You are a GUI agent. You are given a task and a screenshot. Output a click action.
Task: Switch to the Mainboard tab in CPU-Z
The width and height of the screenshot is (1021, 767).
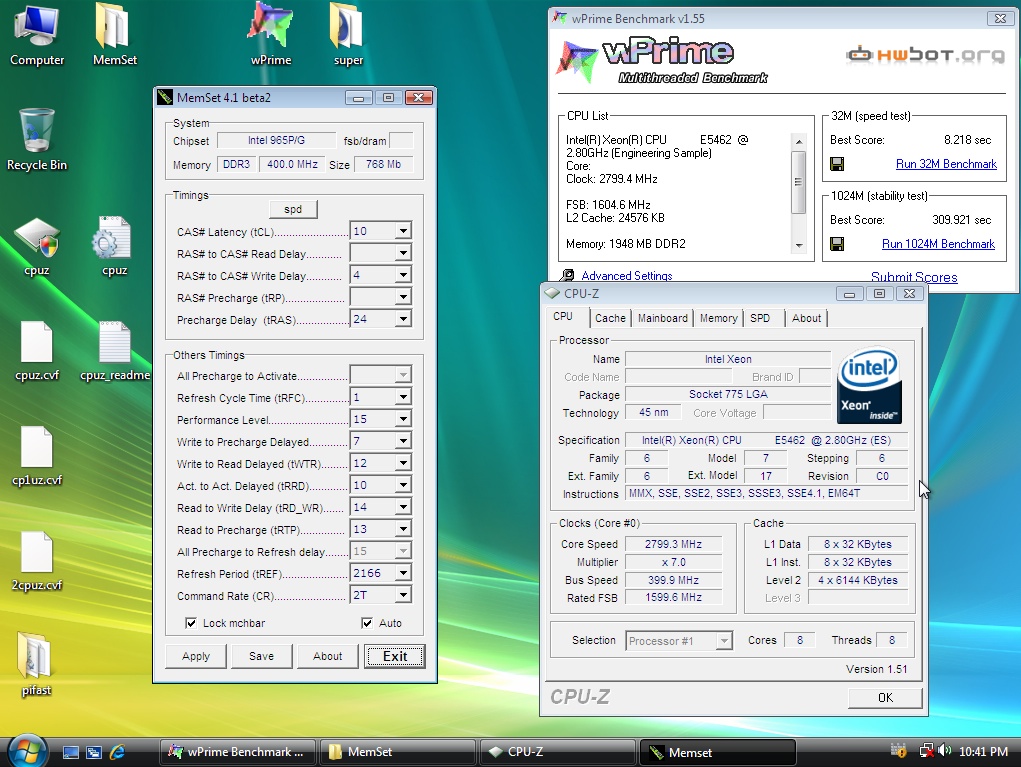663,318
